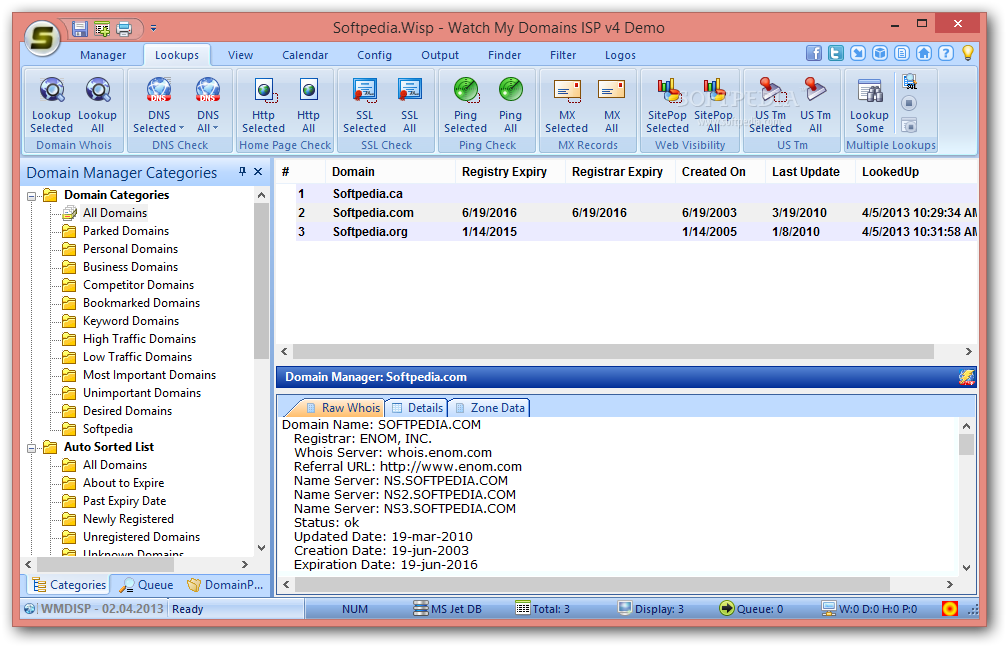Check US Tm for all
Screen dimensions: 1007x647
point(816,105)
